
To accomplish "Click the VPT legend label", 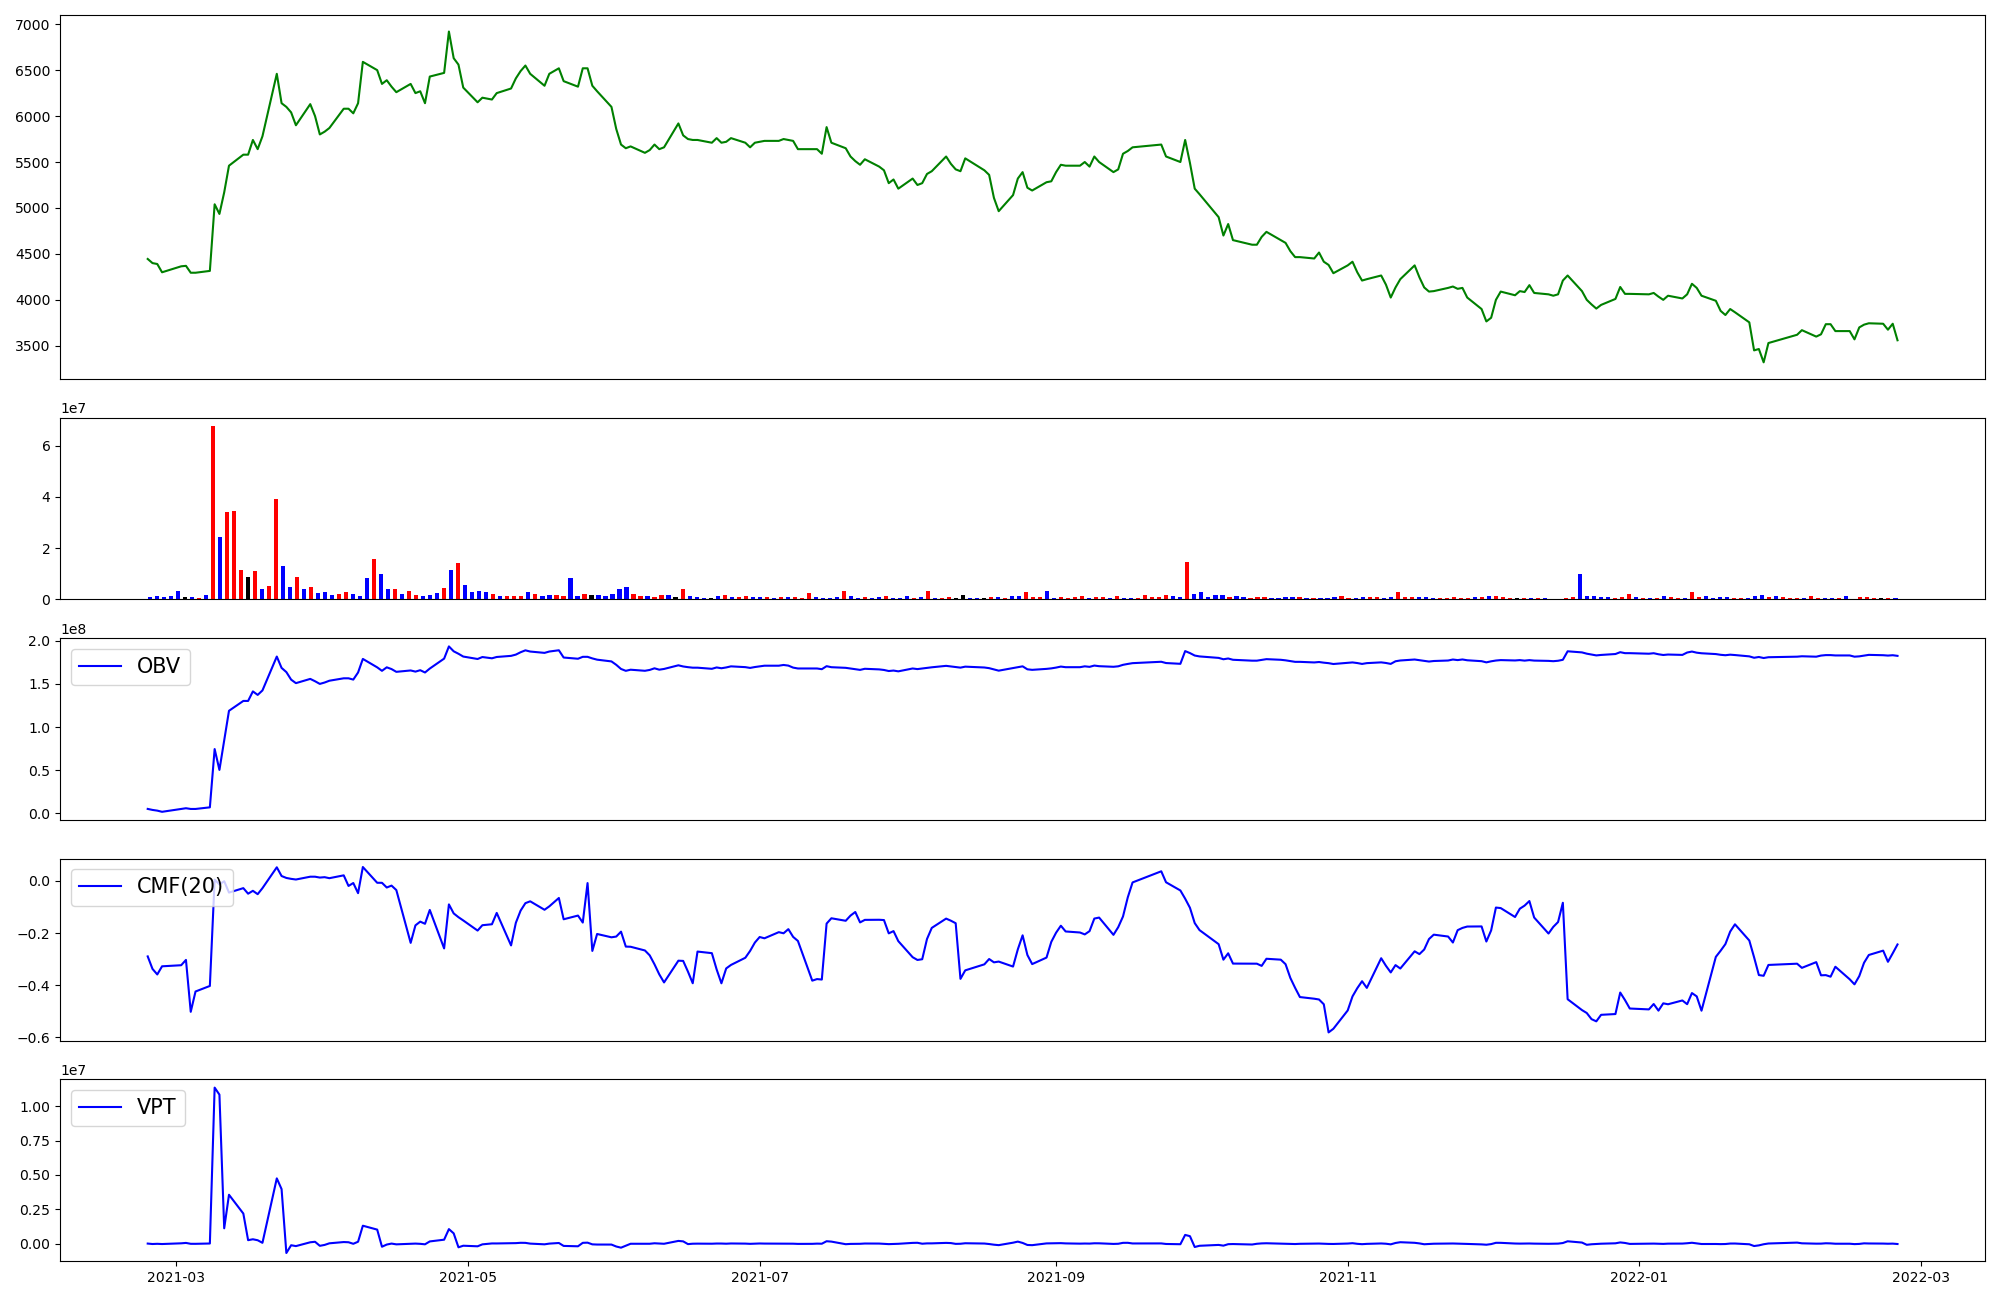I will point(156,1107).
